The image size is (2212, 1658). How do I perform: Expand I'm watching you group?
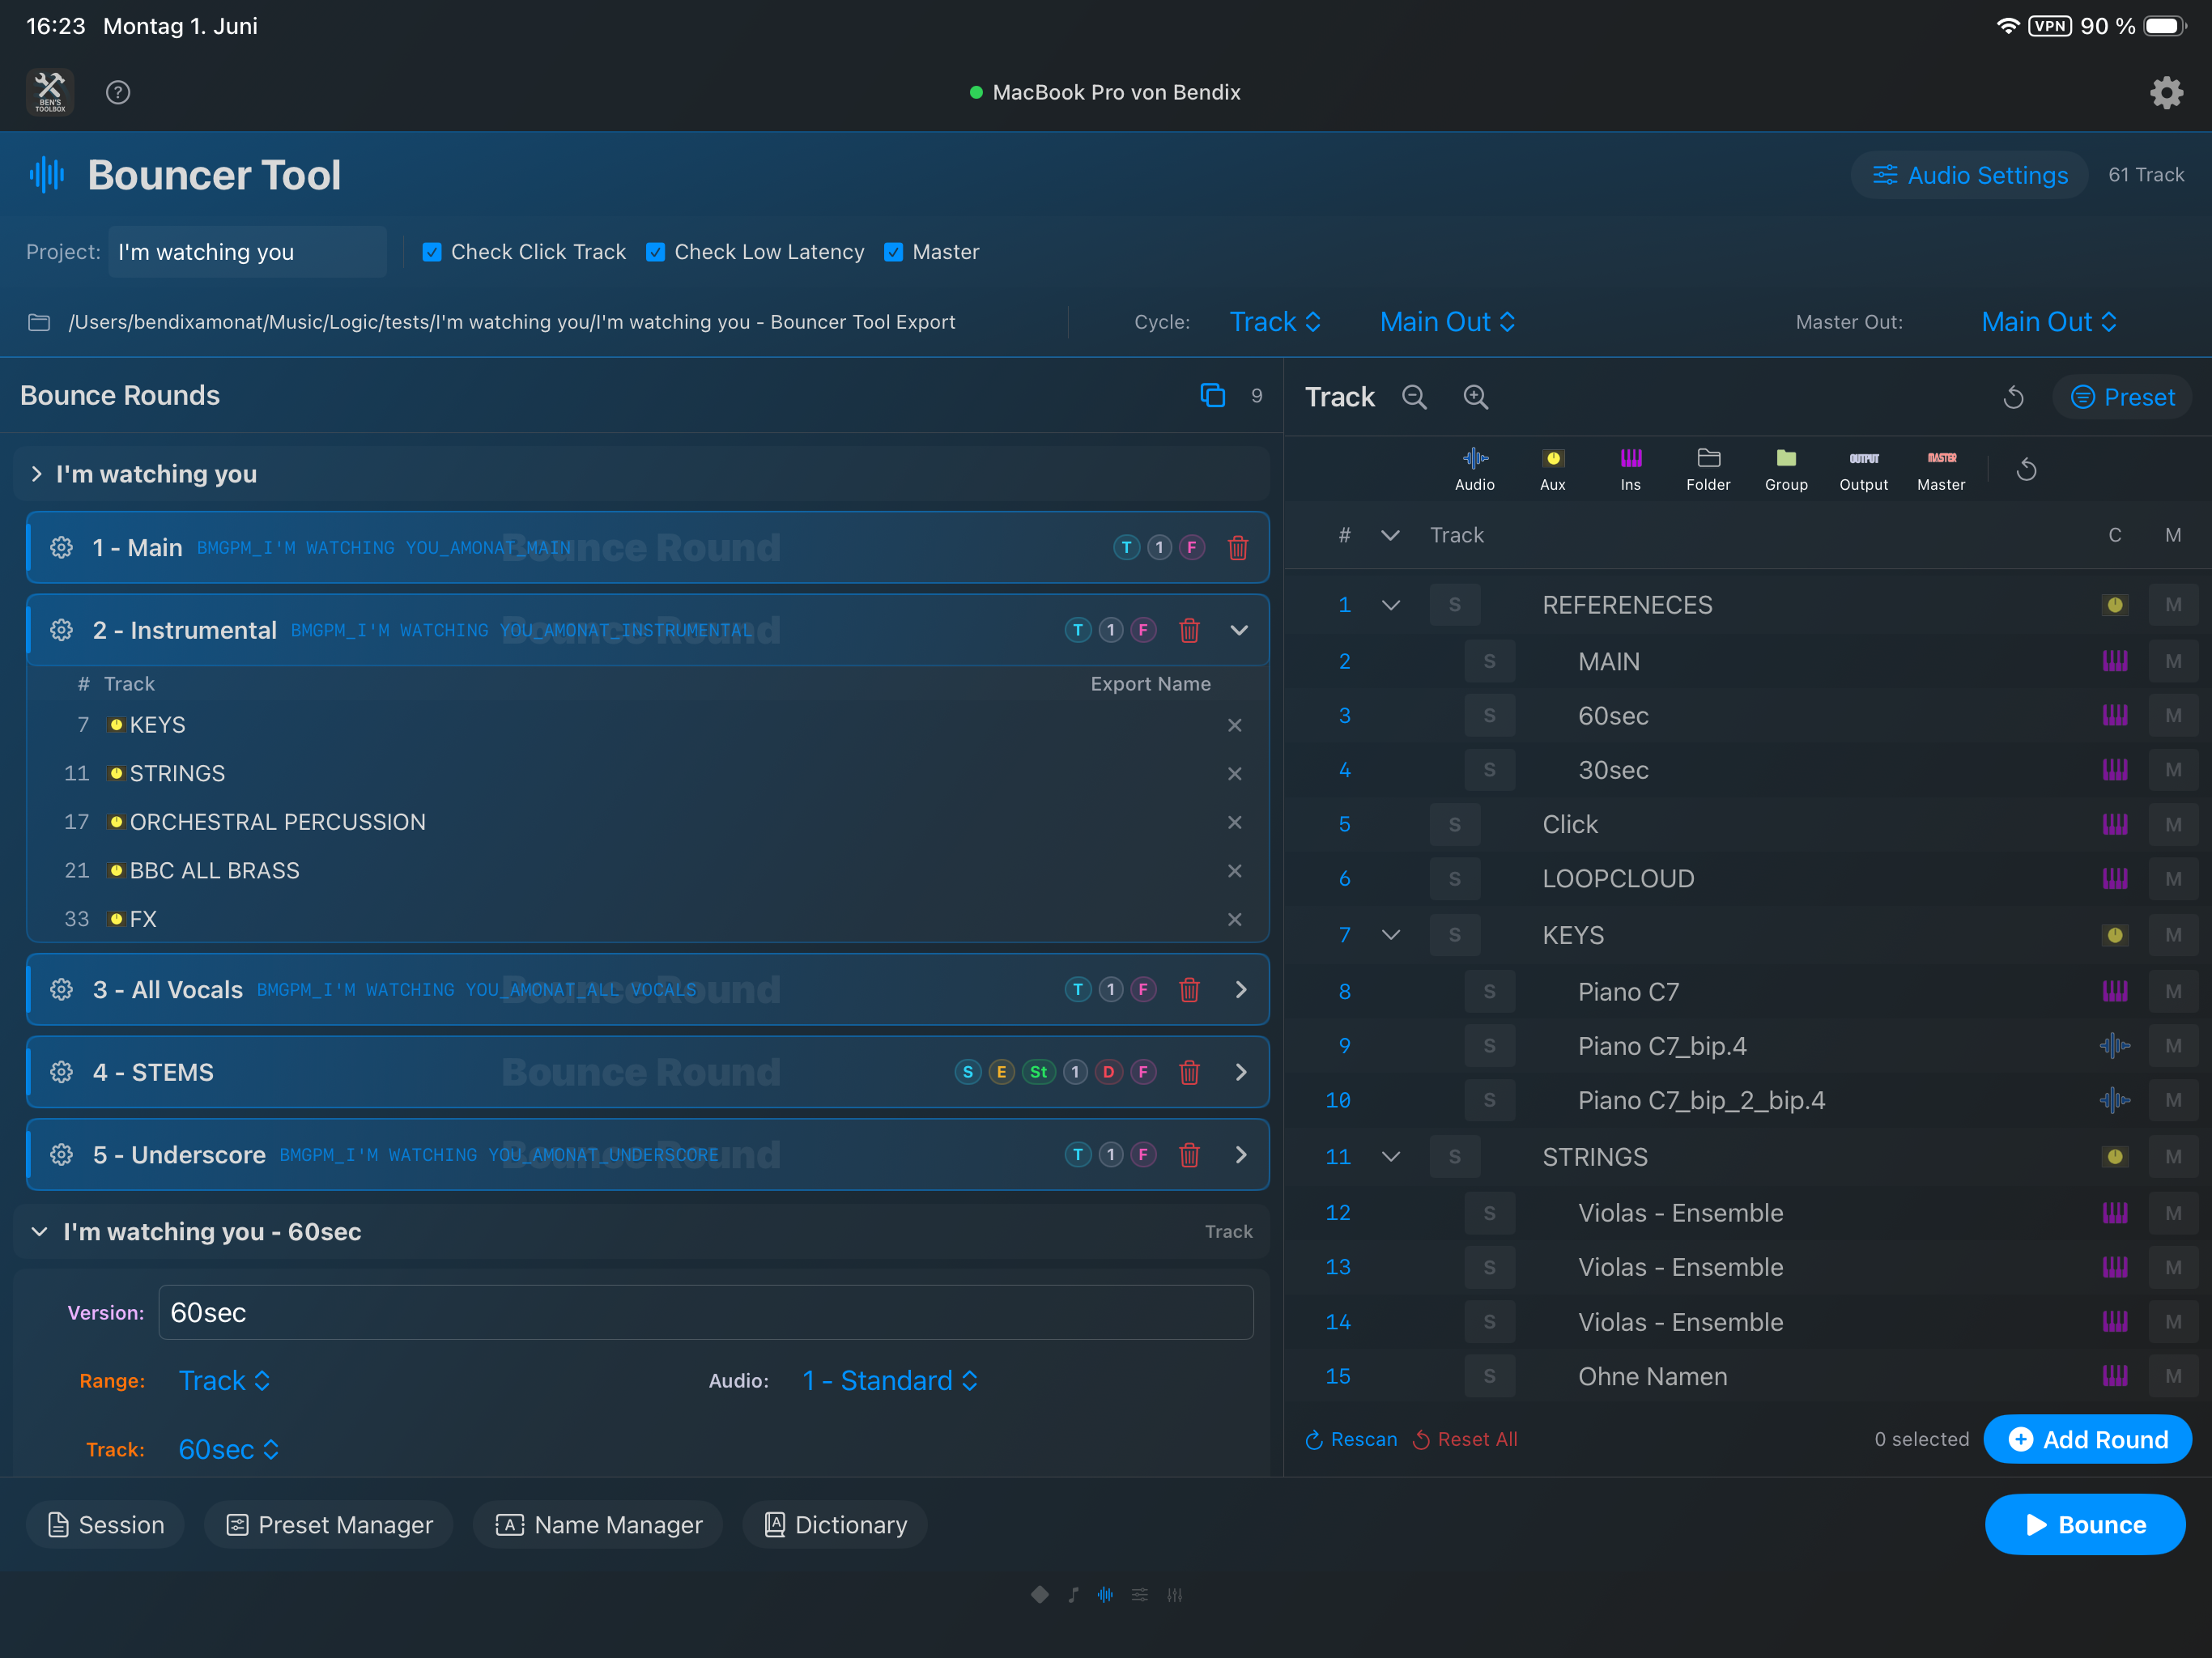37,475
